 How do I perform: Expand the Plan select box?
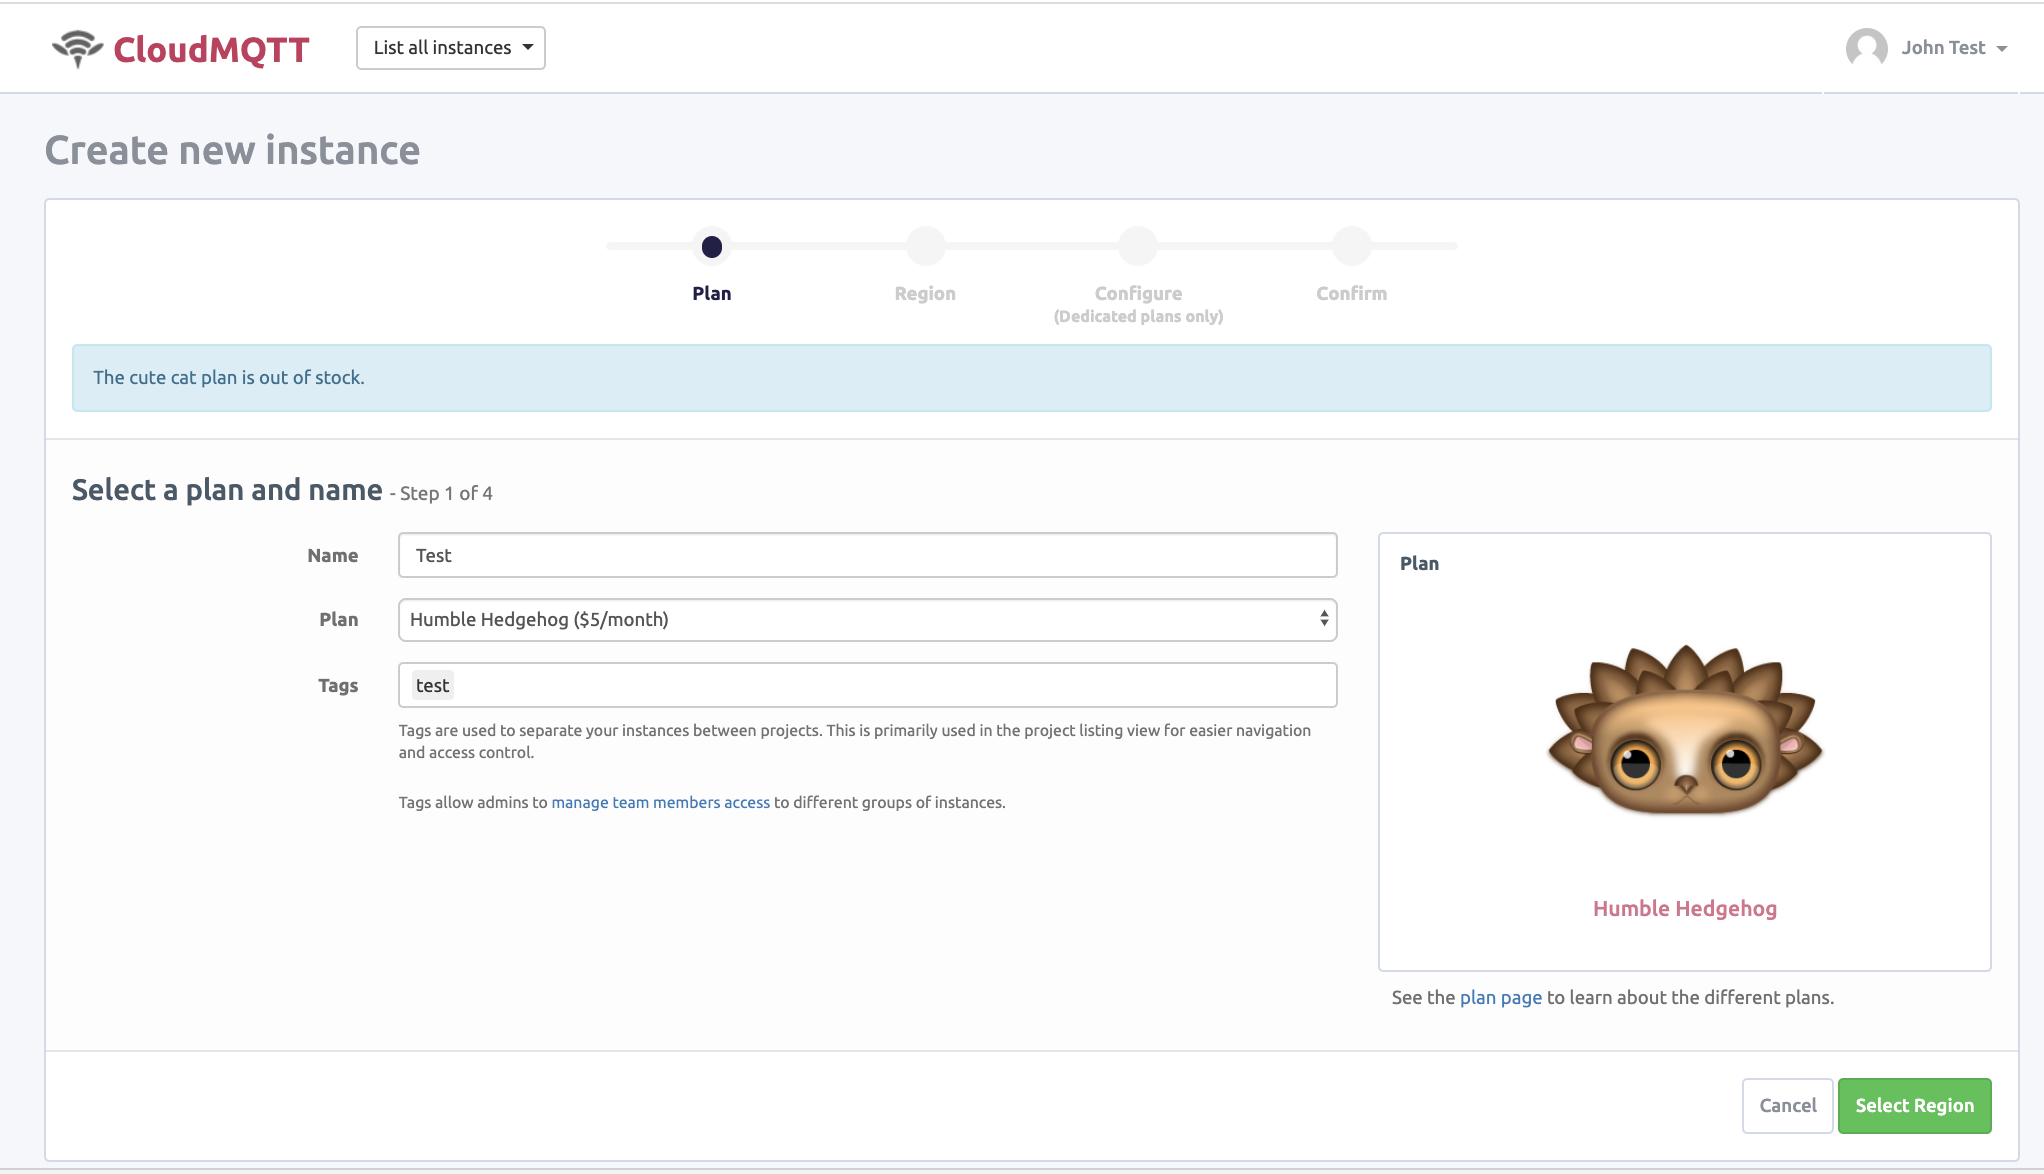click(868, 619)
